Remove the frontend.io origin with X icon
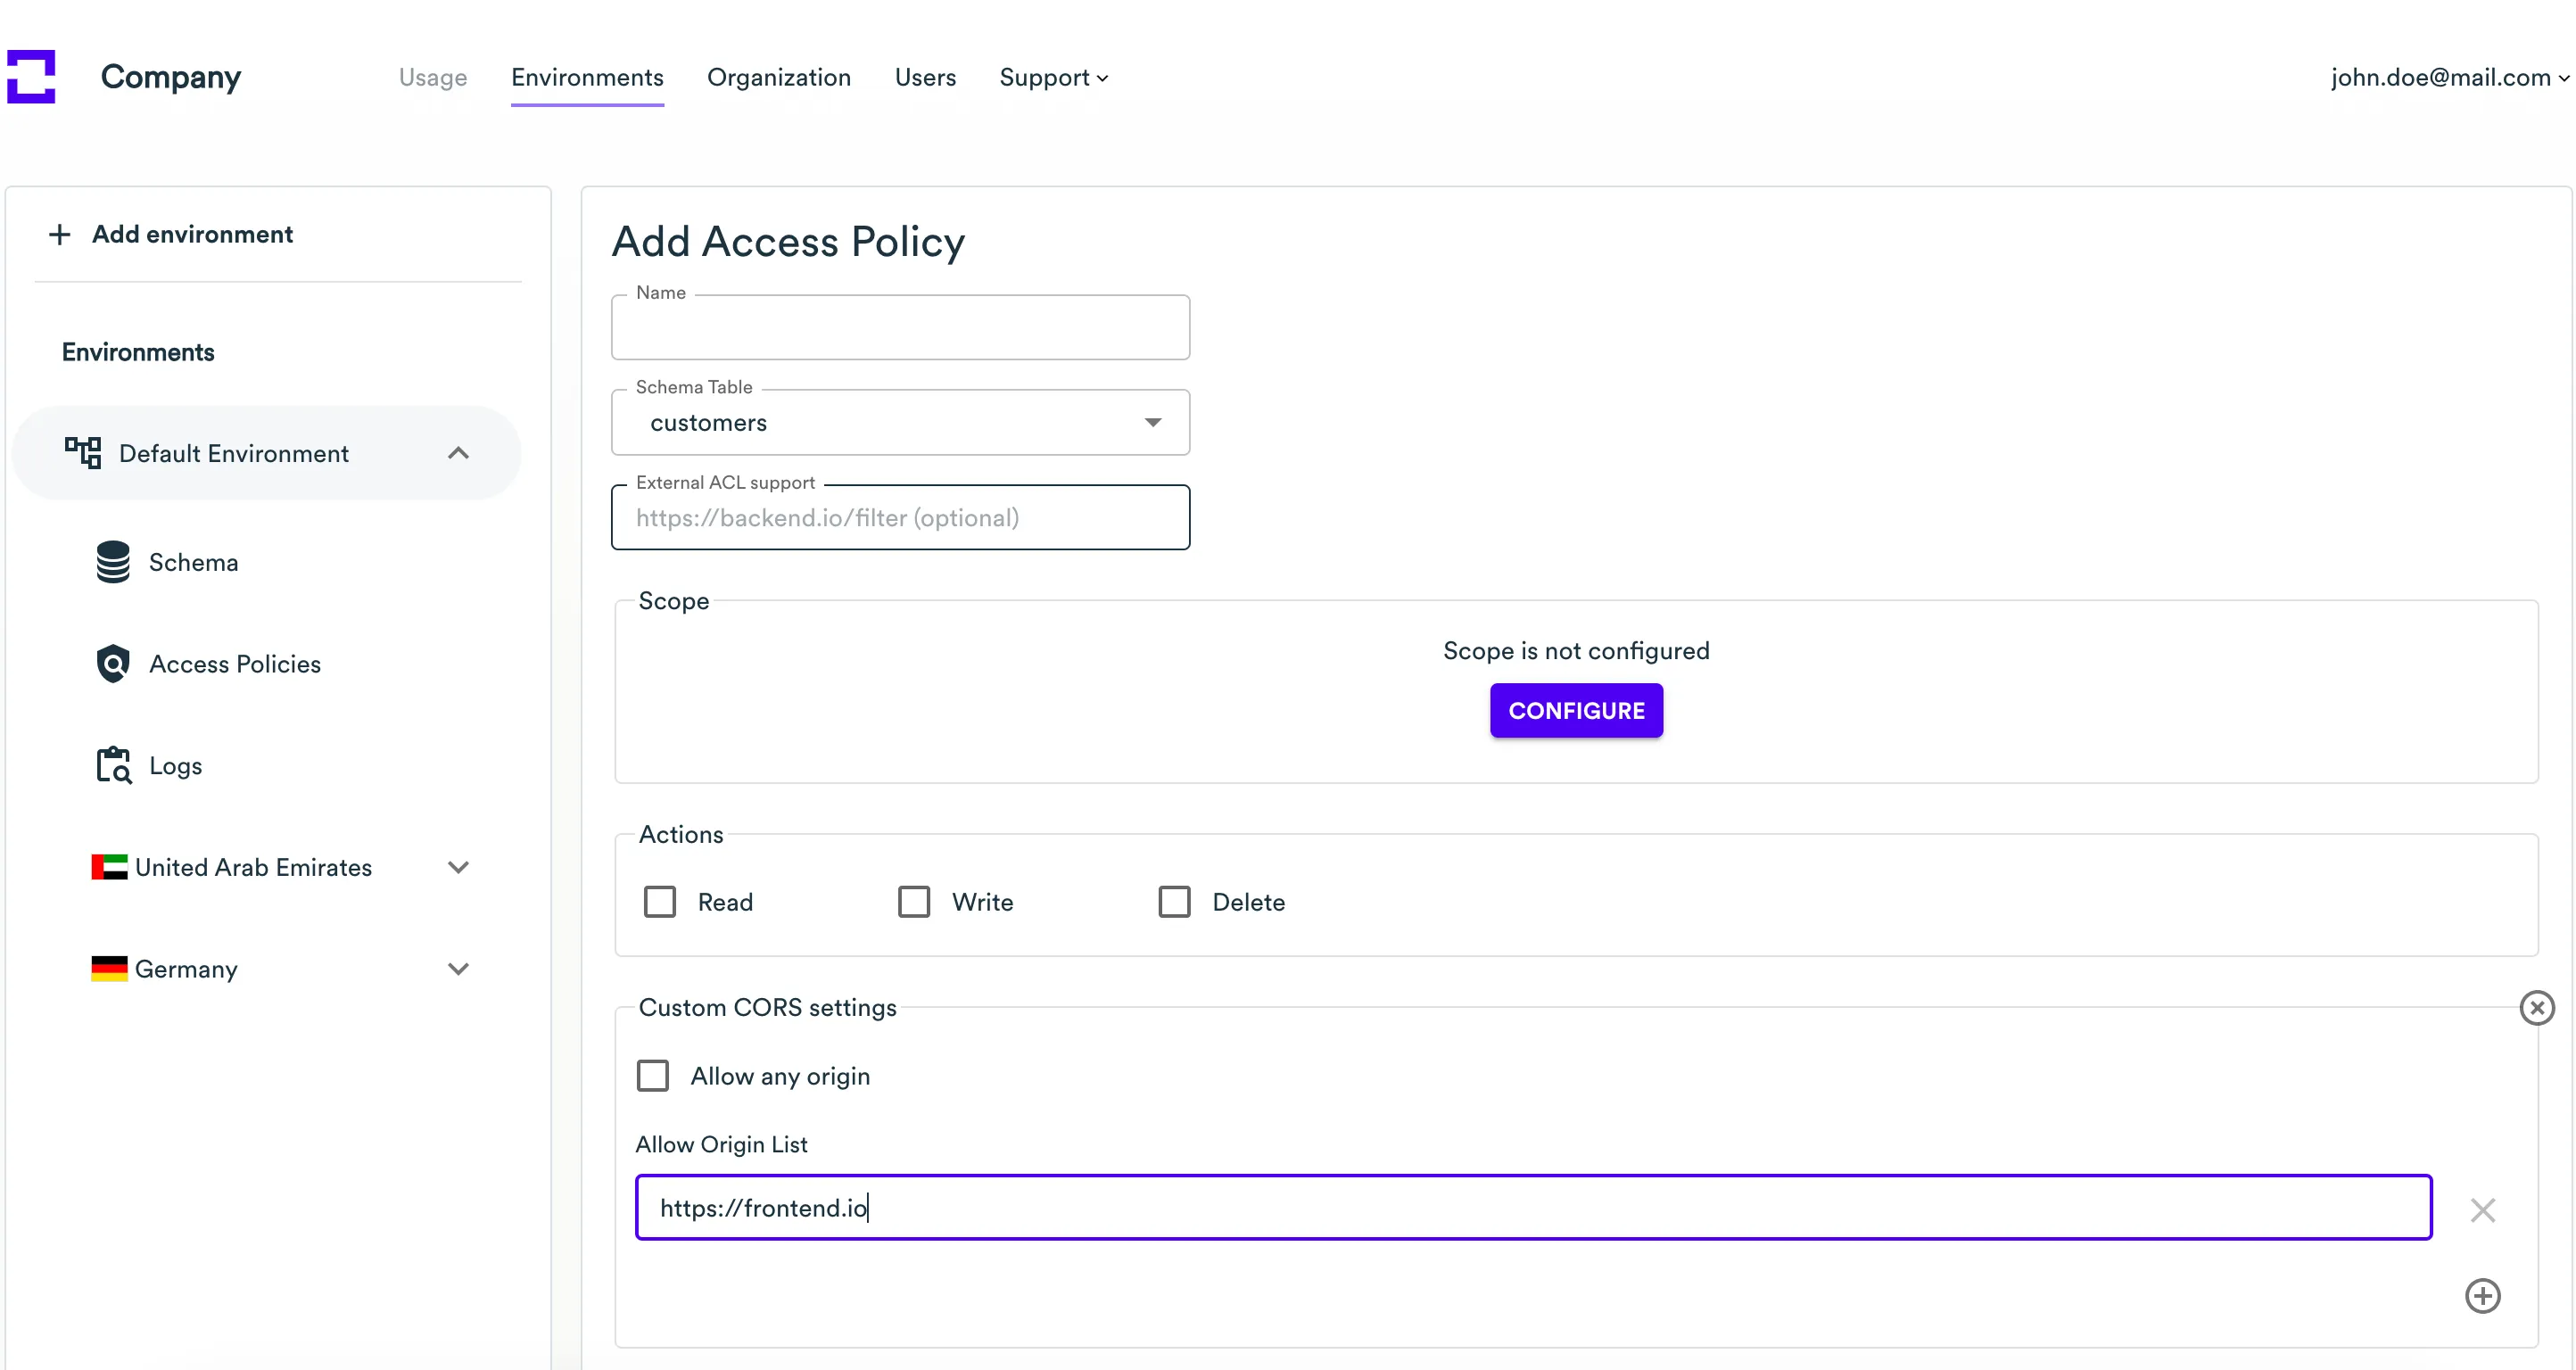 [2482, 1210]
